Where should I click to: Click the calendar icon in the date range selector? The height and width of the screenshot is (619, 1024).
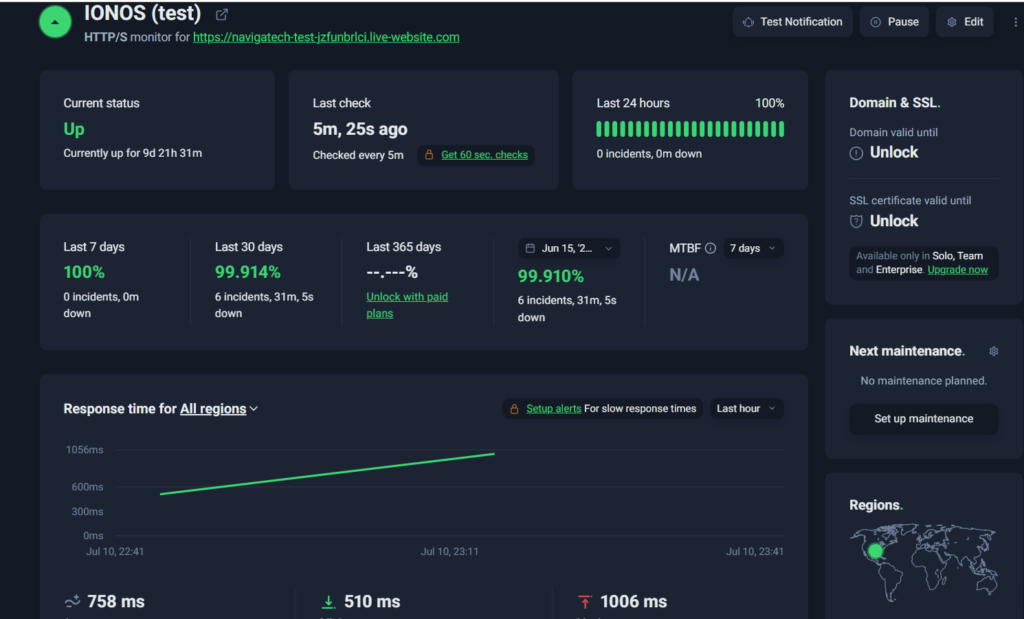click(530, 248)
